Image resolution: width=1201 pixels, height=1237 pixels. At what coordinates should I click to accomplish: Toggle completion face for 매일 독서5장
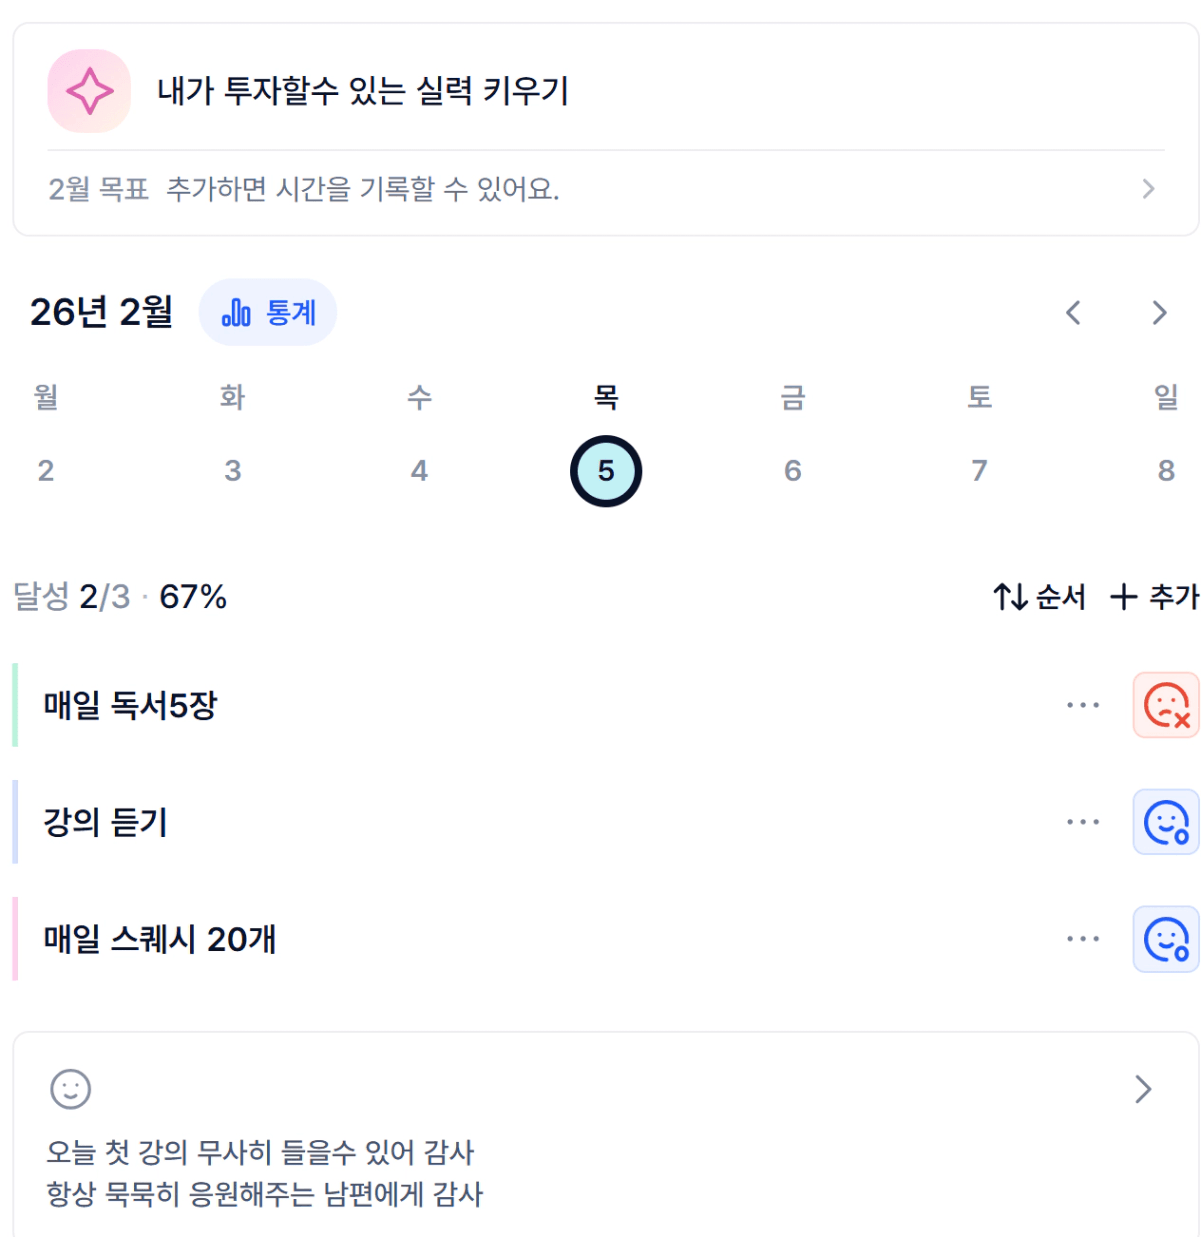[x=1165, y=705]
